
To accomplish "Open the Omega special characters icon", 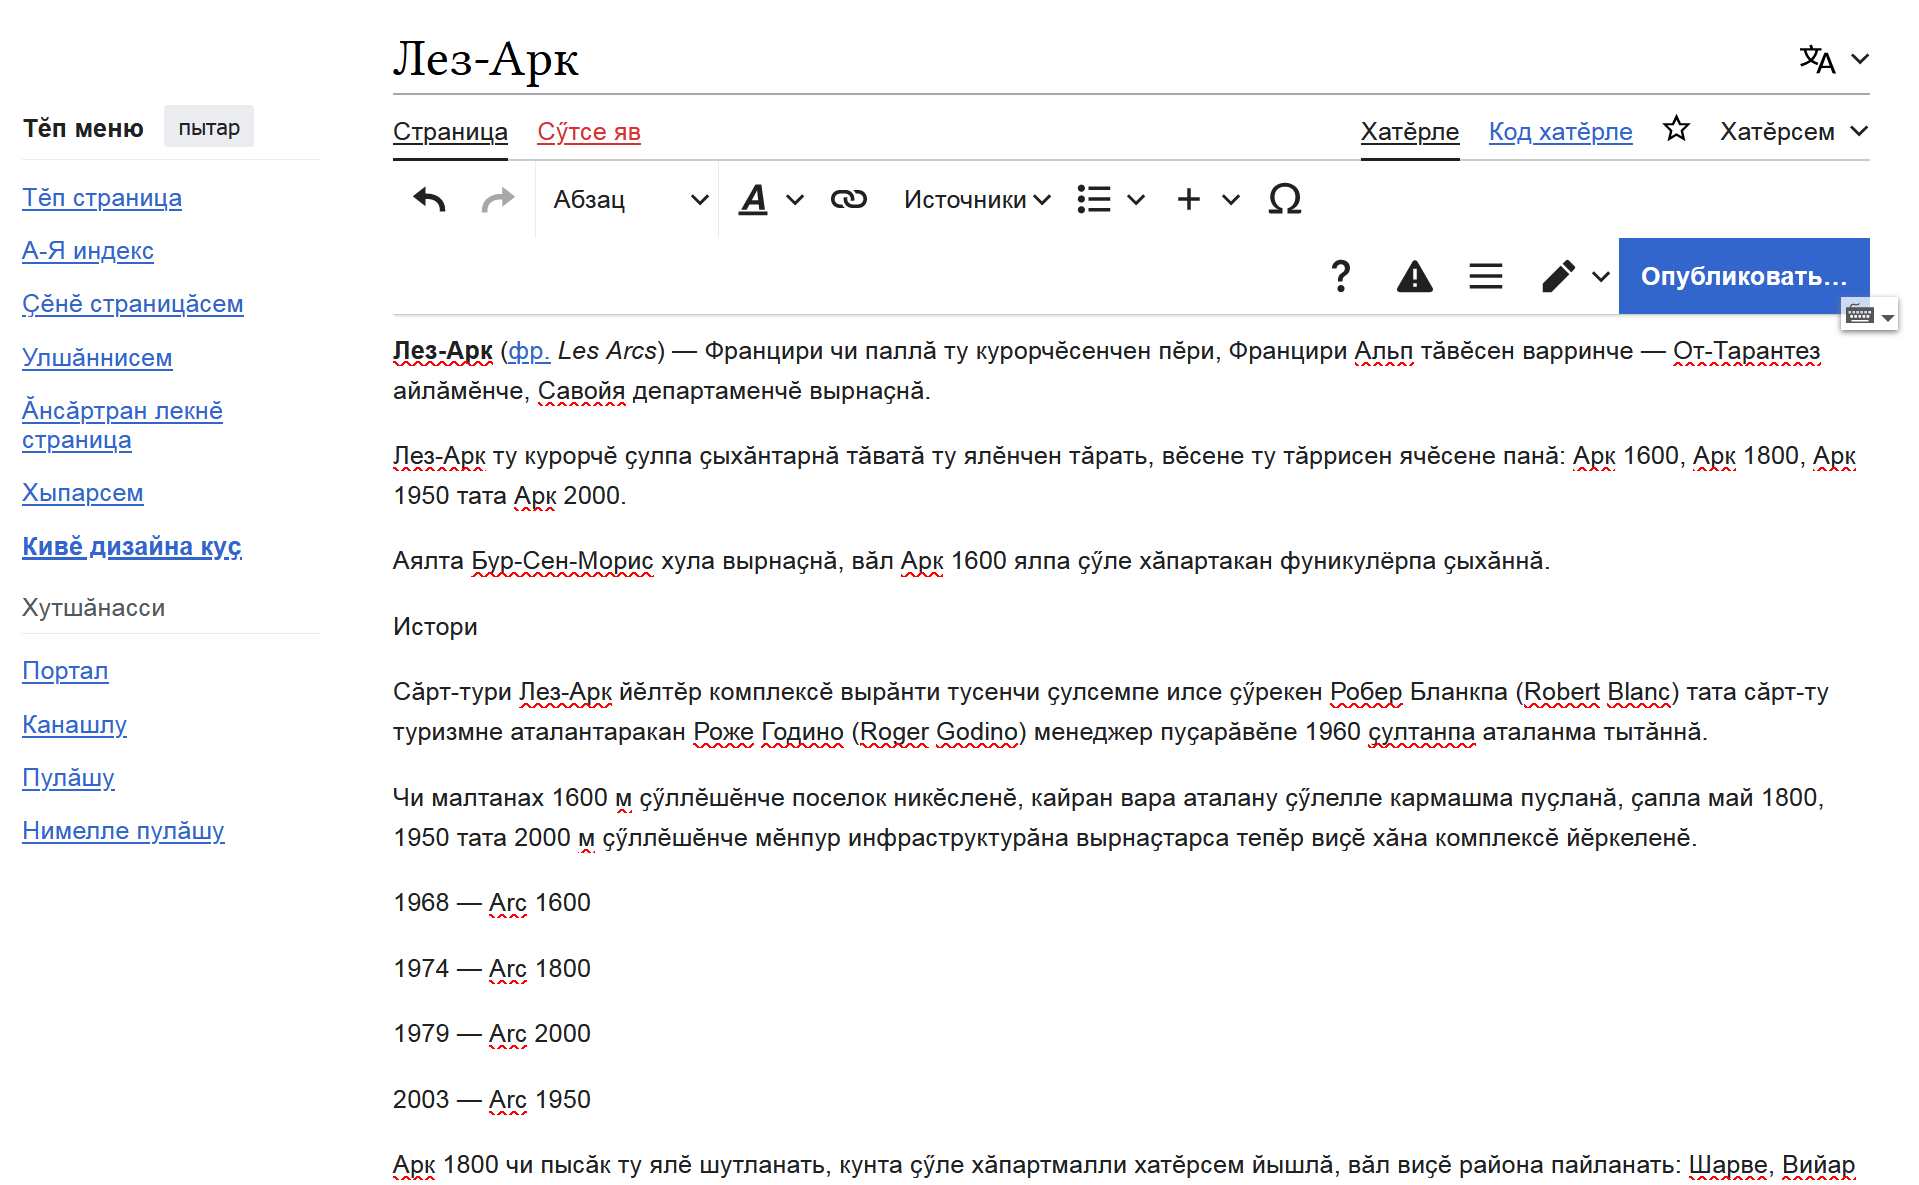I will (1284, 200).
